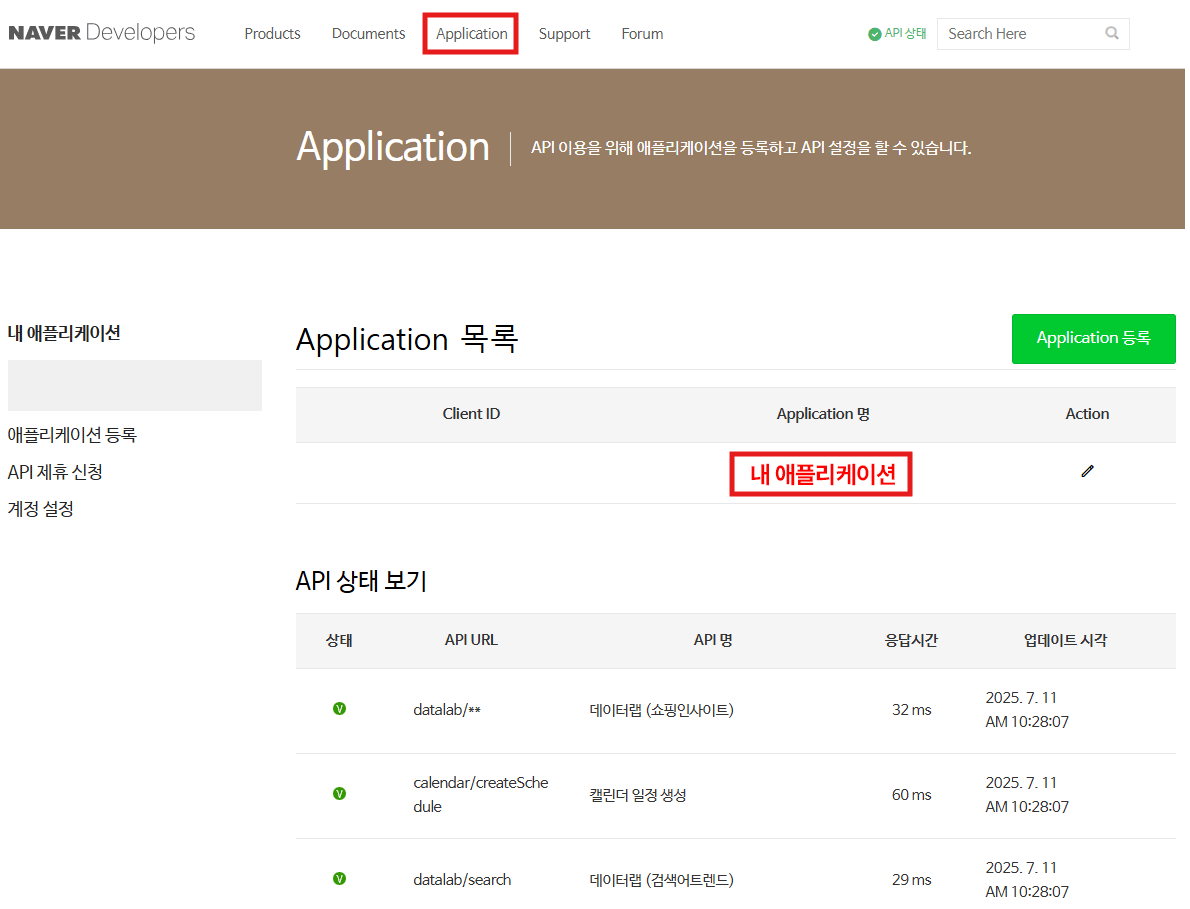This screenshot has width=1190, height=909.
Task: Click the 업데이트 시각 column header
Action: tap(1066, 640)
